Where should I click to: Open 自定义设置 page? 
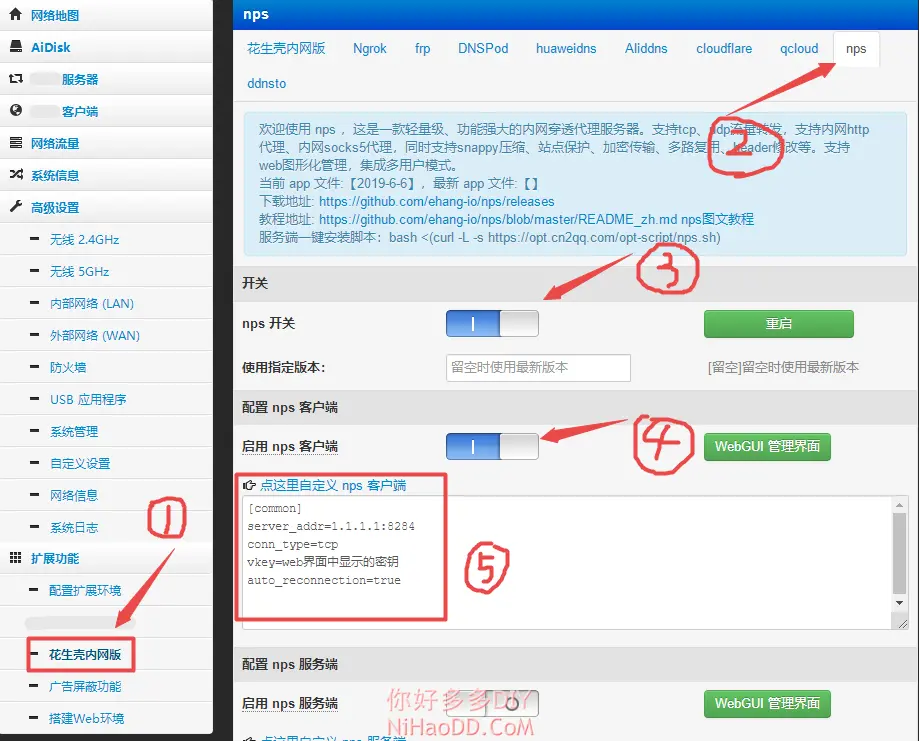tap(80, 463)
